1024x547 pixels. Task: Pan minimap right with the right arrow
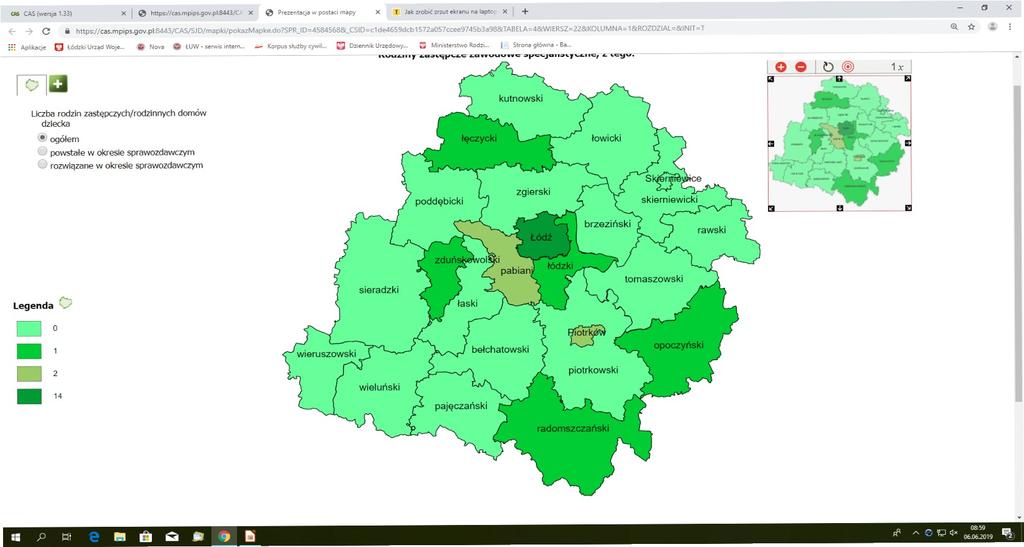tap(908, 144)
